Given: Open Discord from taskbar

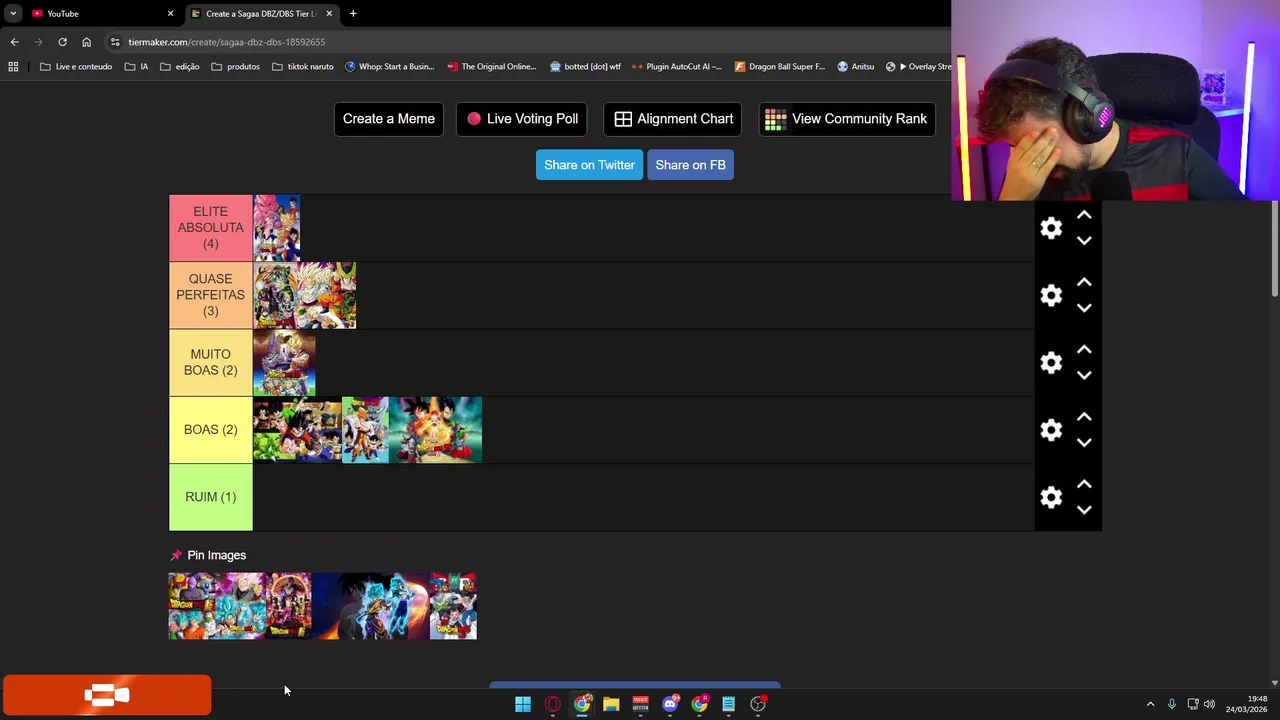Looking at the screenshot, I should click(x=670, y=704).
